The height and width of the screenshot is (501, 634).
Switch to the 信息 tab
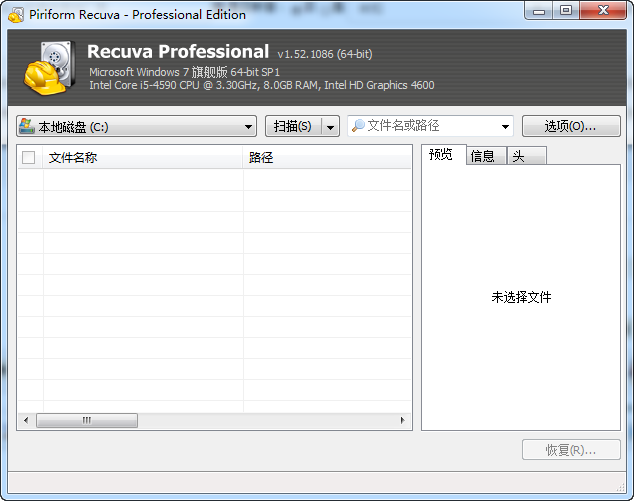[486, 156]
